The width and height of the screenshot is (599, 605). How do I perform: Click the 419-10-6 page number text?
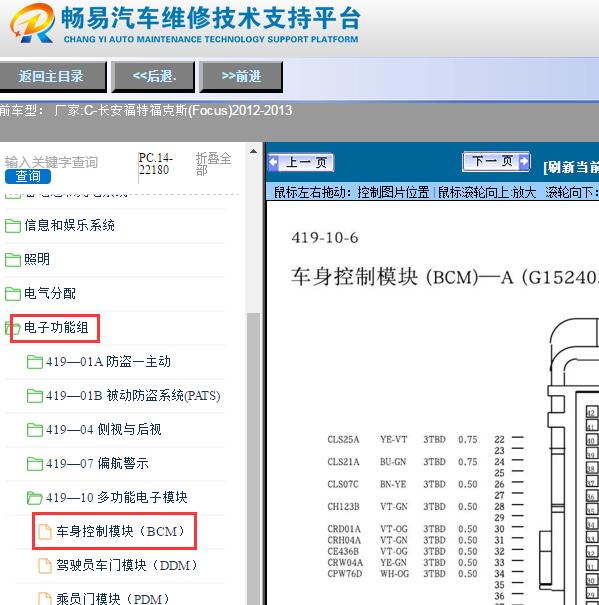(x=325, y=238)
